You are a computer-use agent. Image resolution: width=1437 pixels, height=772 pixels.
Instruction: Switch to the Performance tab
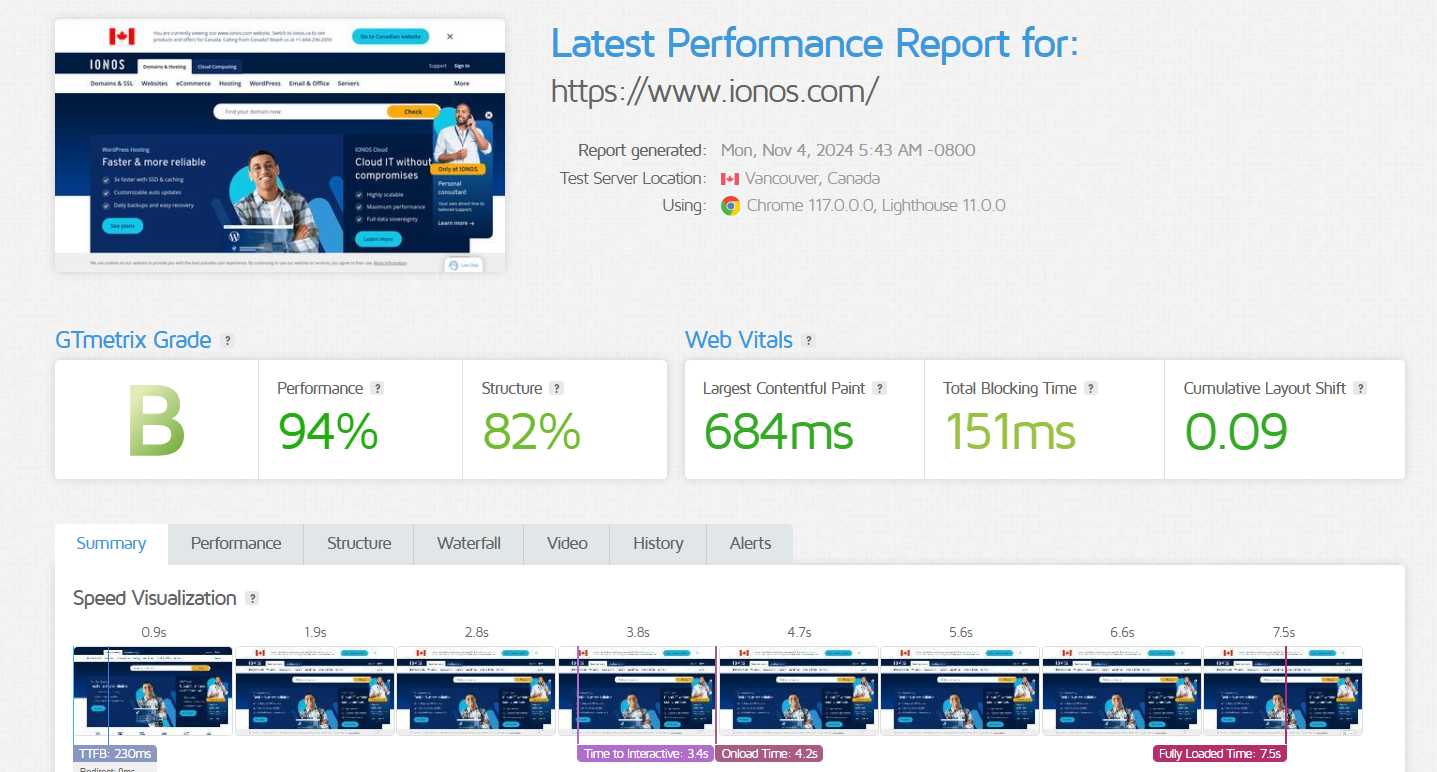click(x=236, y=544)
